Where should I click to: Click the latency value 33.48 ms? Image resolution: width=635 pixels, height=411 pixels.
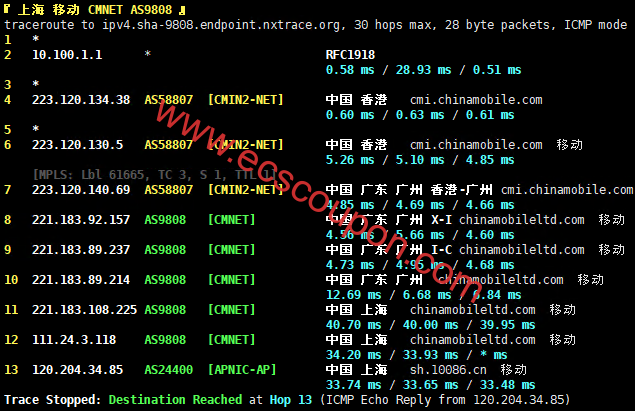point(507,384)
